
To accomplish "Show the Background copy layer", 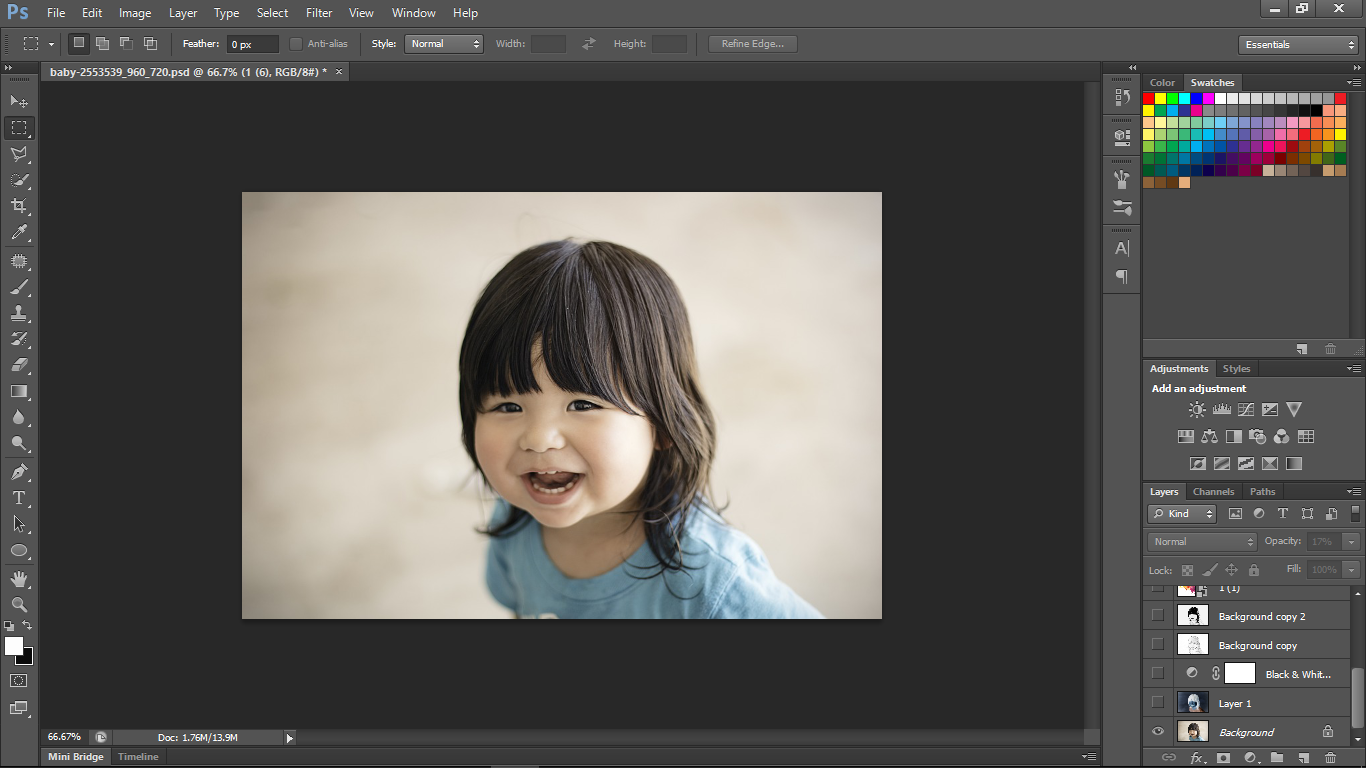I will click(x=1158, y=644).
